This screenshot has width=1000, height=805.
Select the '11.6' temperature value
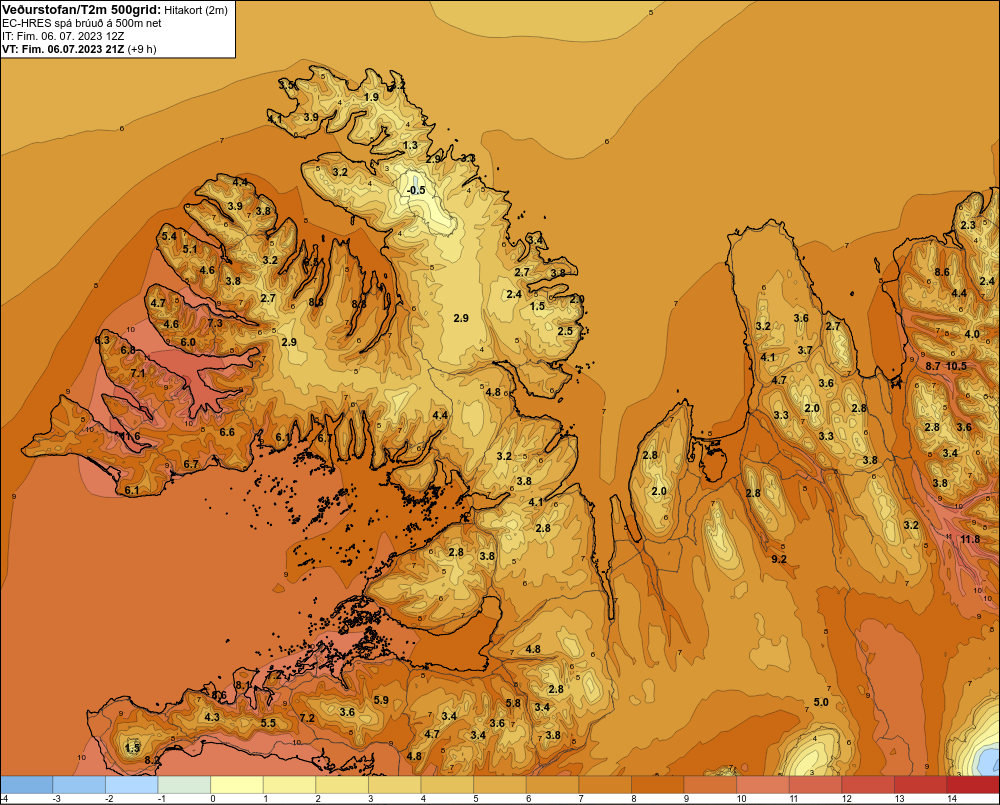click(130, 436)
